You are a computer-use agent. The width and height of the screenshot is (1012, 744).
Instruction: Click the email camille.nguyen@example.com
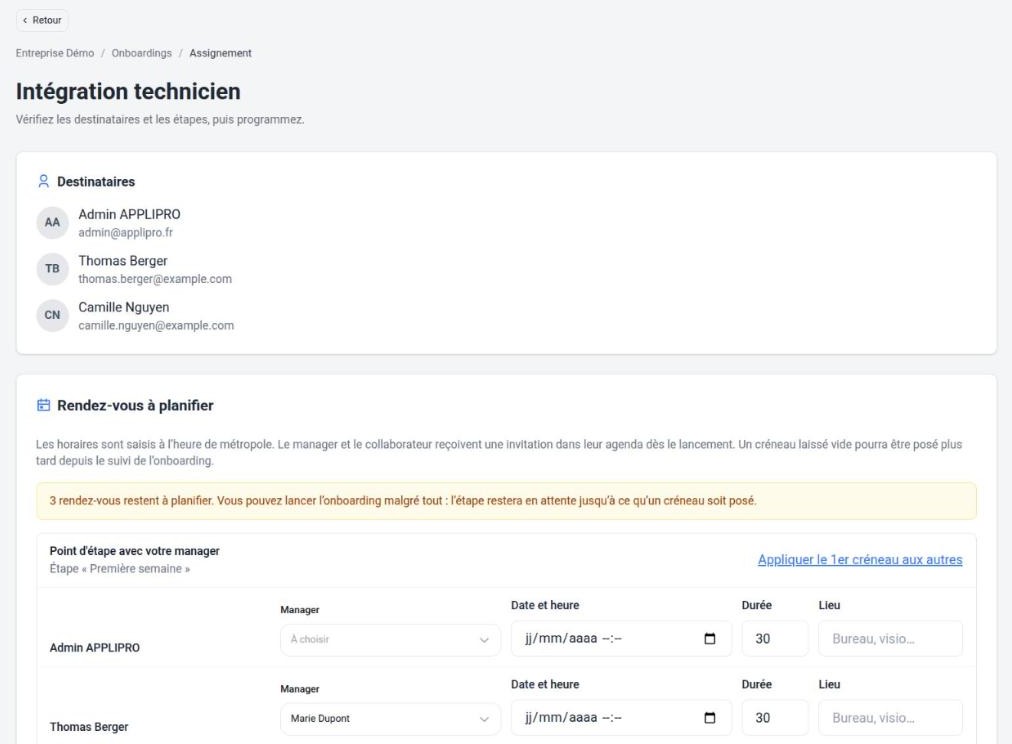click(x=156, y=325)
